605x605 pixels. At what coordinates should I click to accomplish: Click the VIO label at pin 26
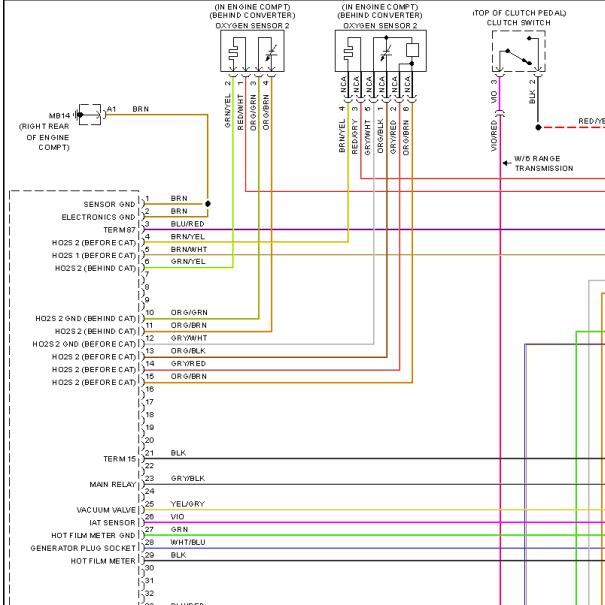[x=177, y=517]
